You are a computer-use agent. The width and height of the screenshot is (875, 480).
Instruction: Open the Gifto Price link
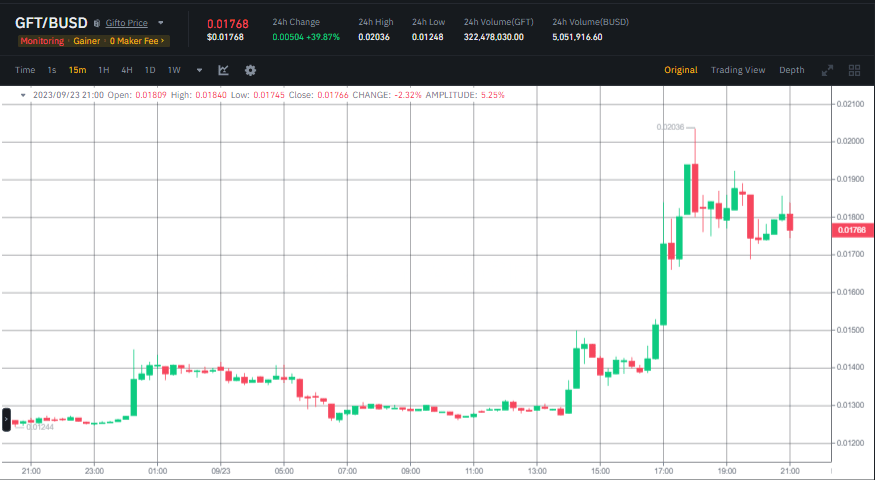127,23
